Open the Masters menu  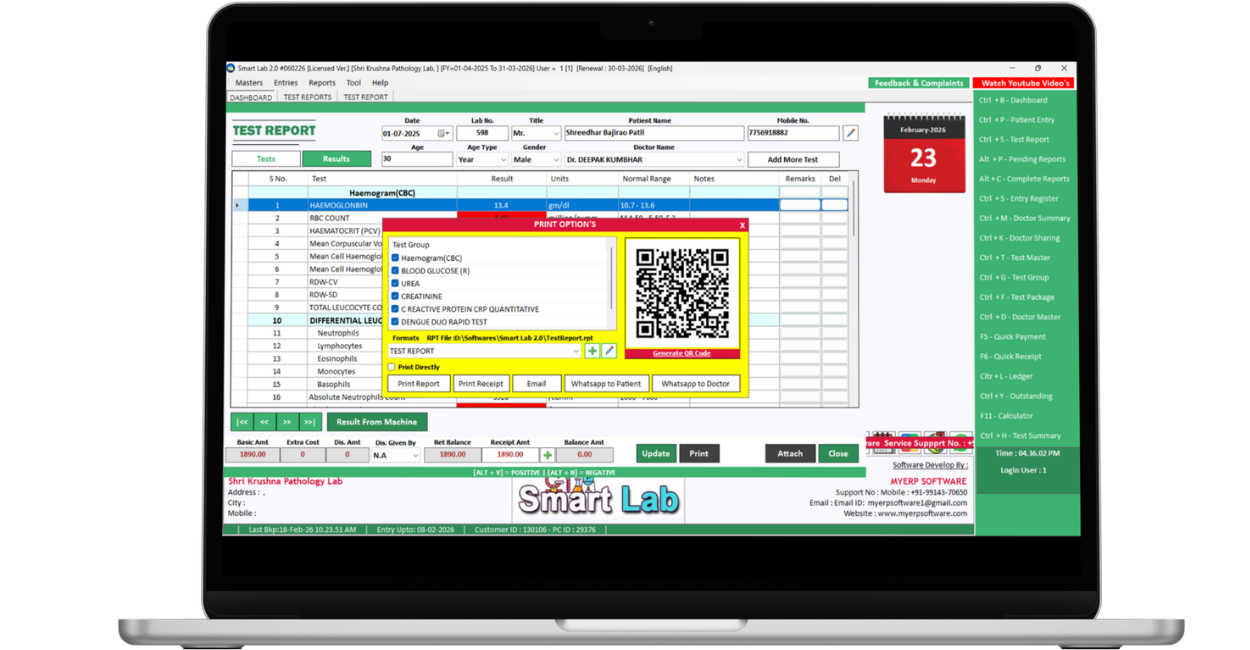249,83
